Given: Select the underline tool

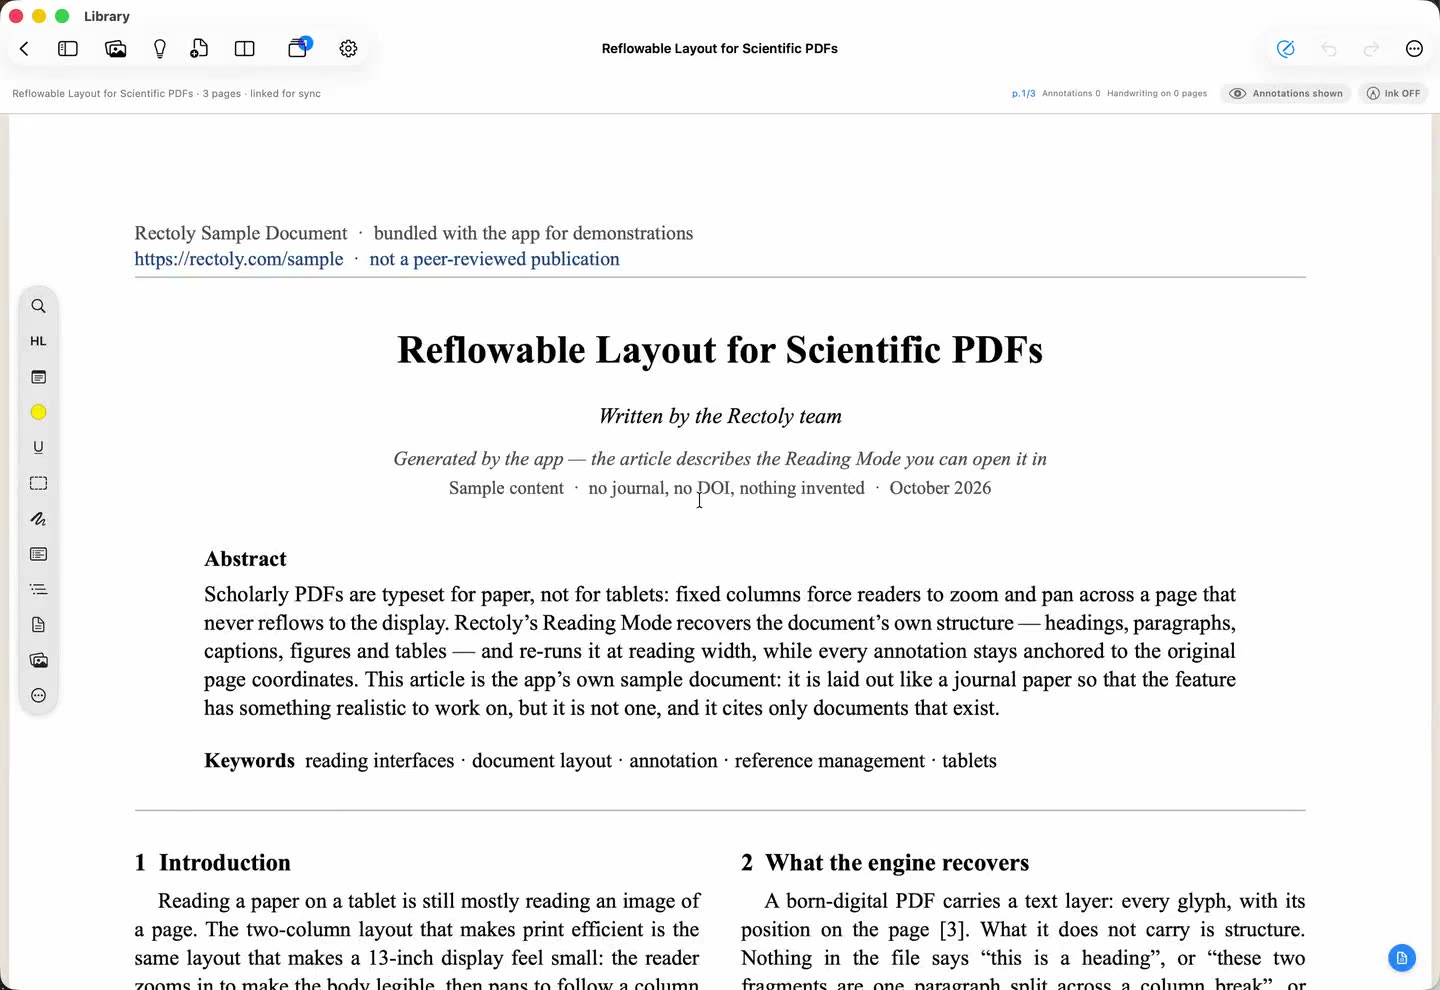Looking at the screenshot, I should pyautogui.click(x=38, y=447).
